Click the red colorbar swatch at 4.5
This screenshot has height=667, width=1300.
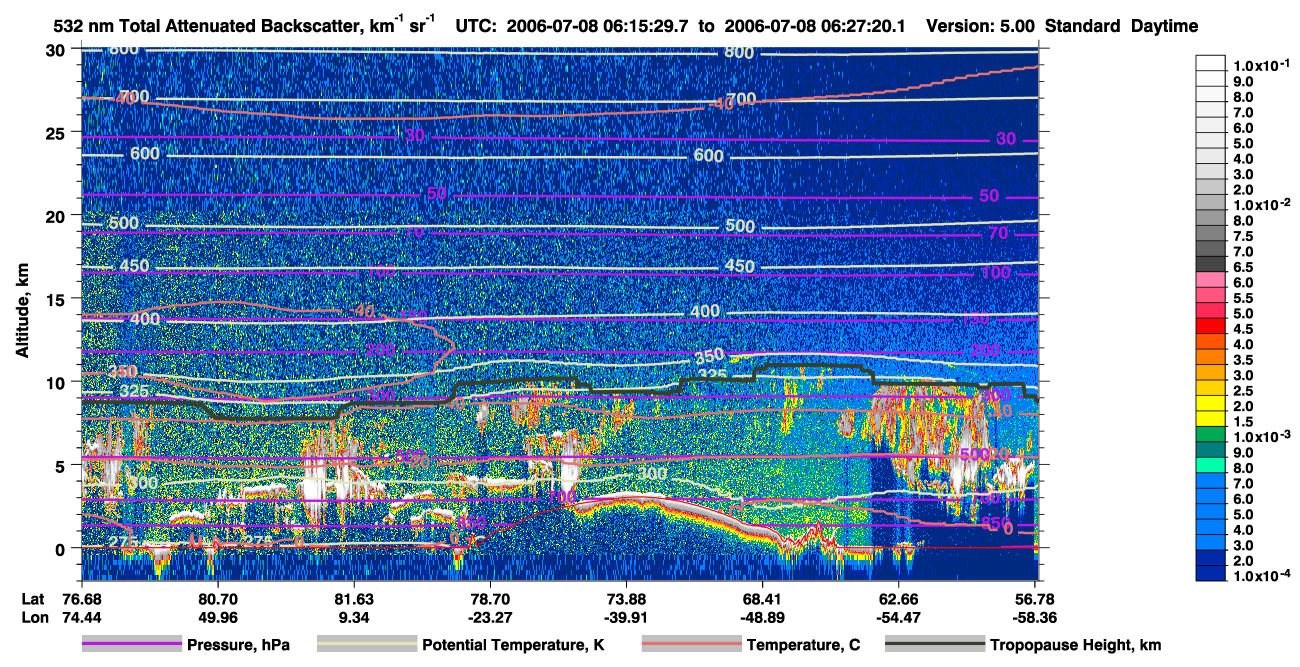pos(1213,325)
